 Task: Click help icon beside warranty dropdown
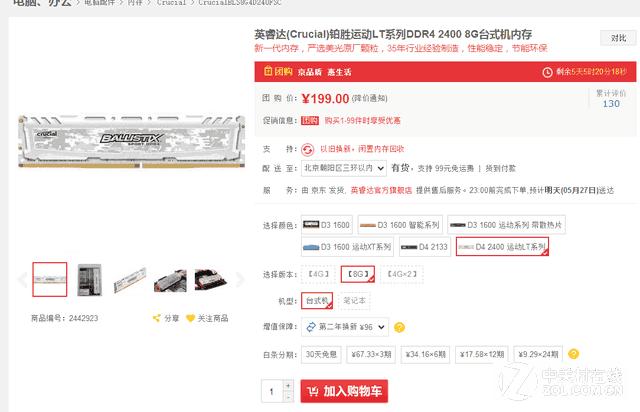point(399,327)
